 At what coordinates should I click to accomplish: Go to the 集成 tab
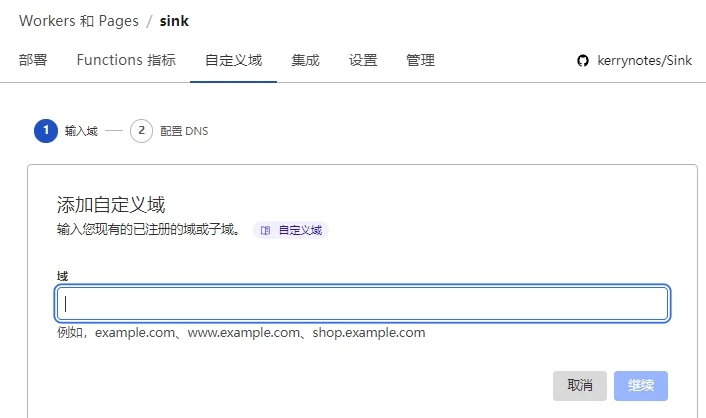(305, 60)
